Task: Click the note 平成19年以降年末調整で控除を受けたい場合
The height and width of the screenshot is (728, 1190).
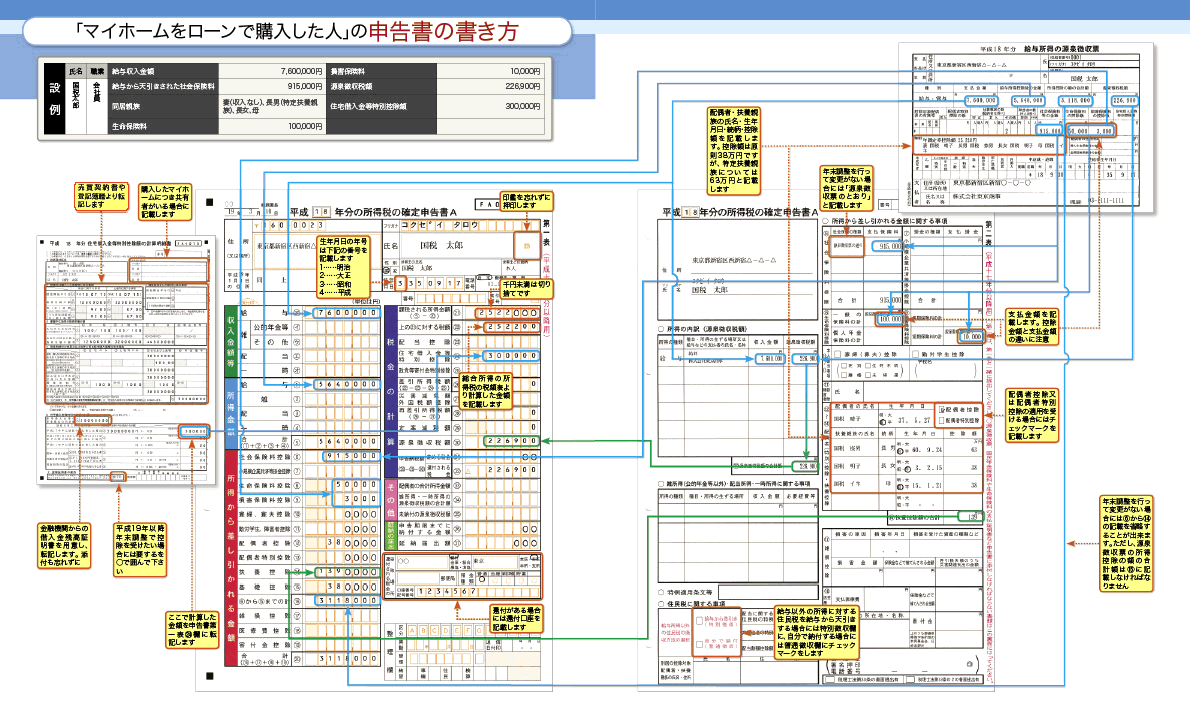Action: pos(140,549)
